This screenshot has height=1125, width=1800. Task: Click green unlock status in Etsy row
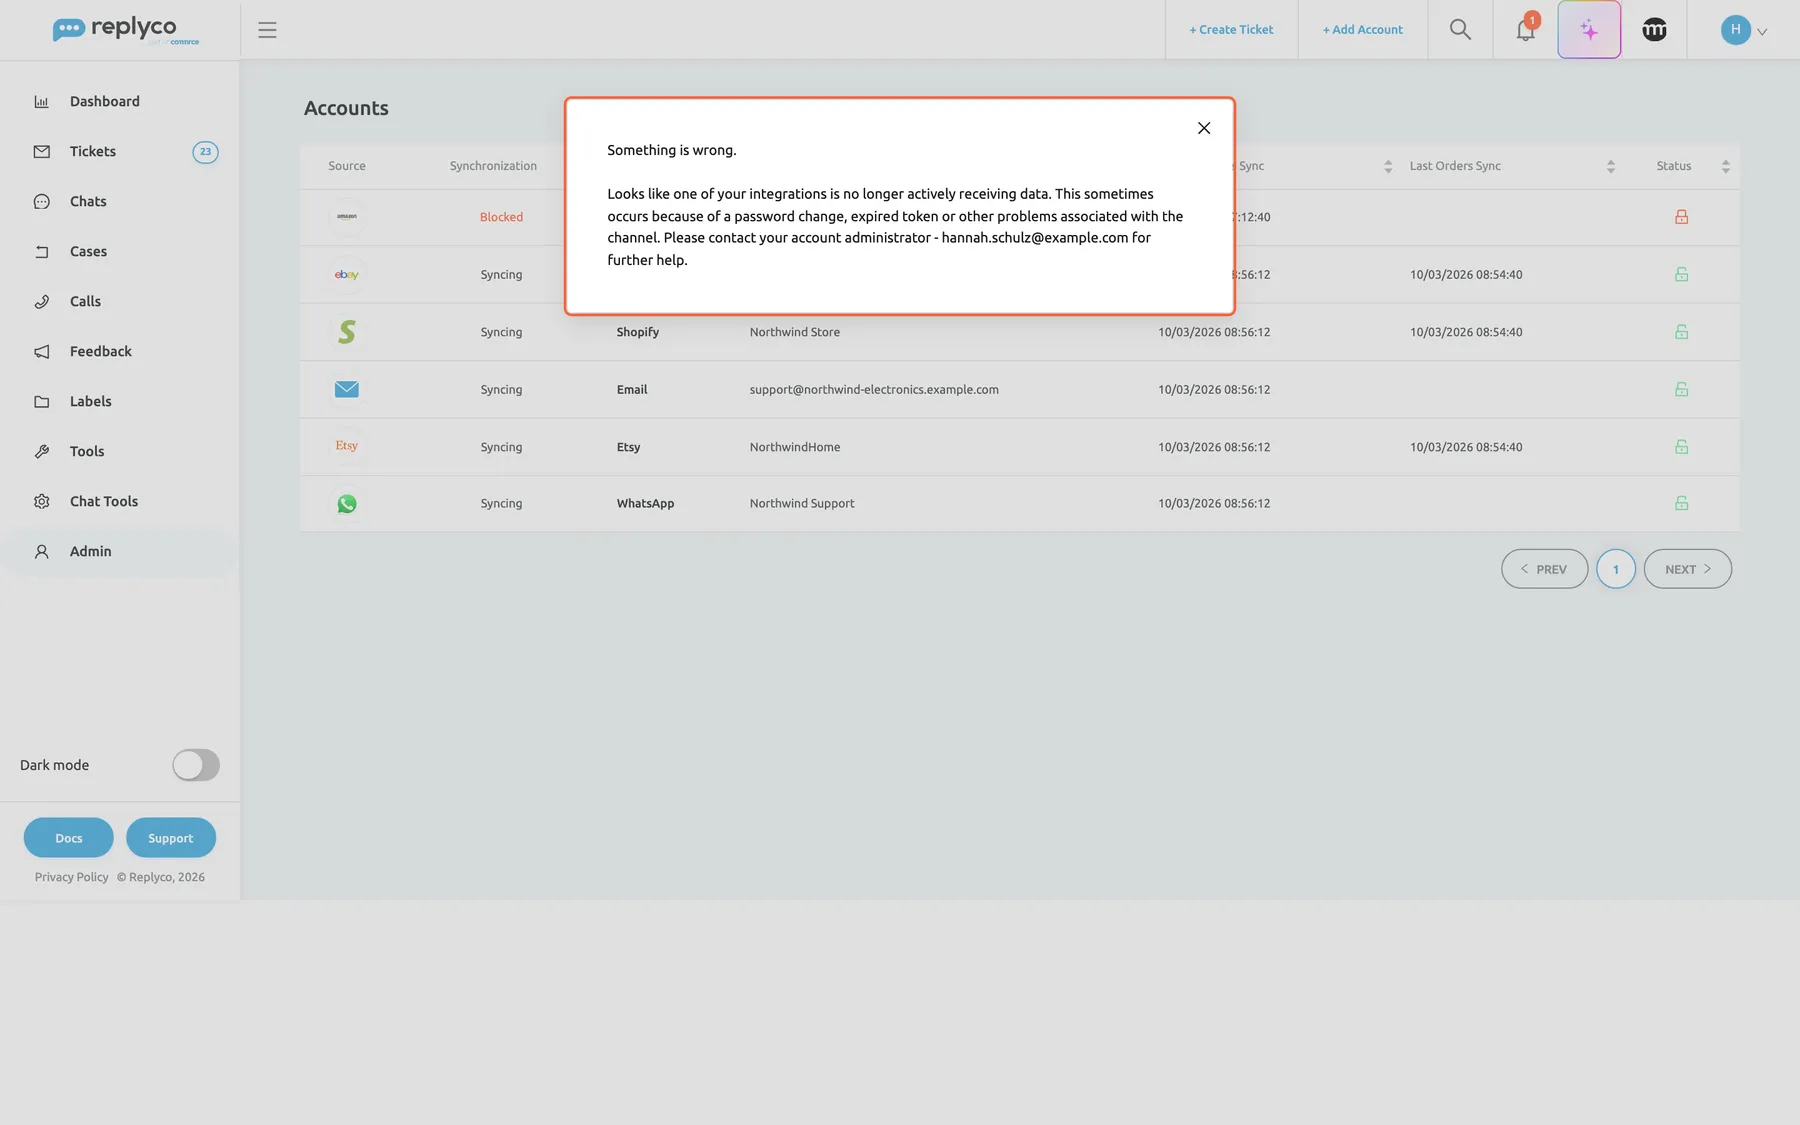pyautogui.click(x=1682, y=447)
